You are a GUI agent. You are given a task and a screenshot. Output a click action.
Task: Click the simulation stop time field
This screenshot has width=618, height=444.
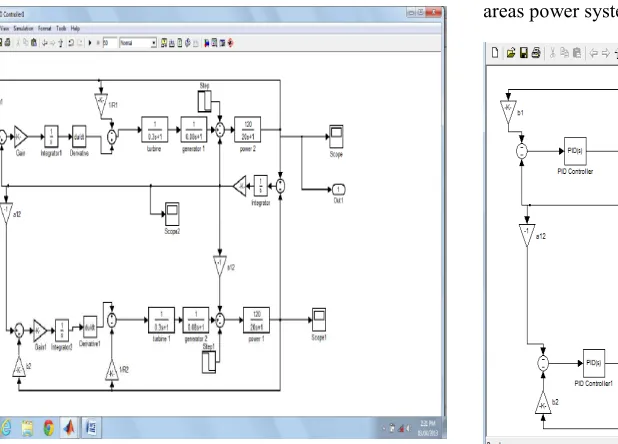click(x=110, y=43)
